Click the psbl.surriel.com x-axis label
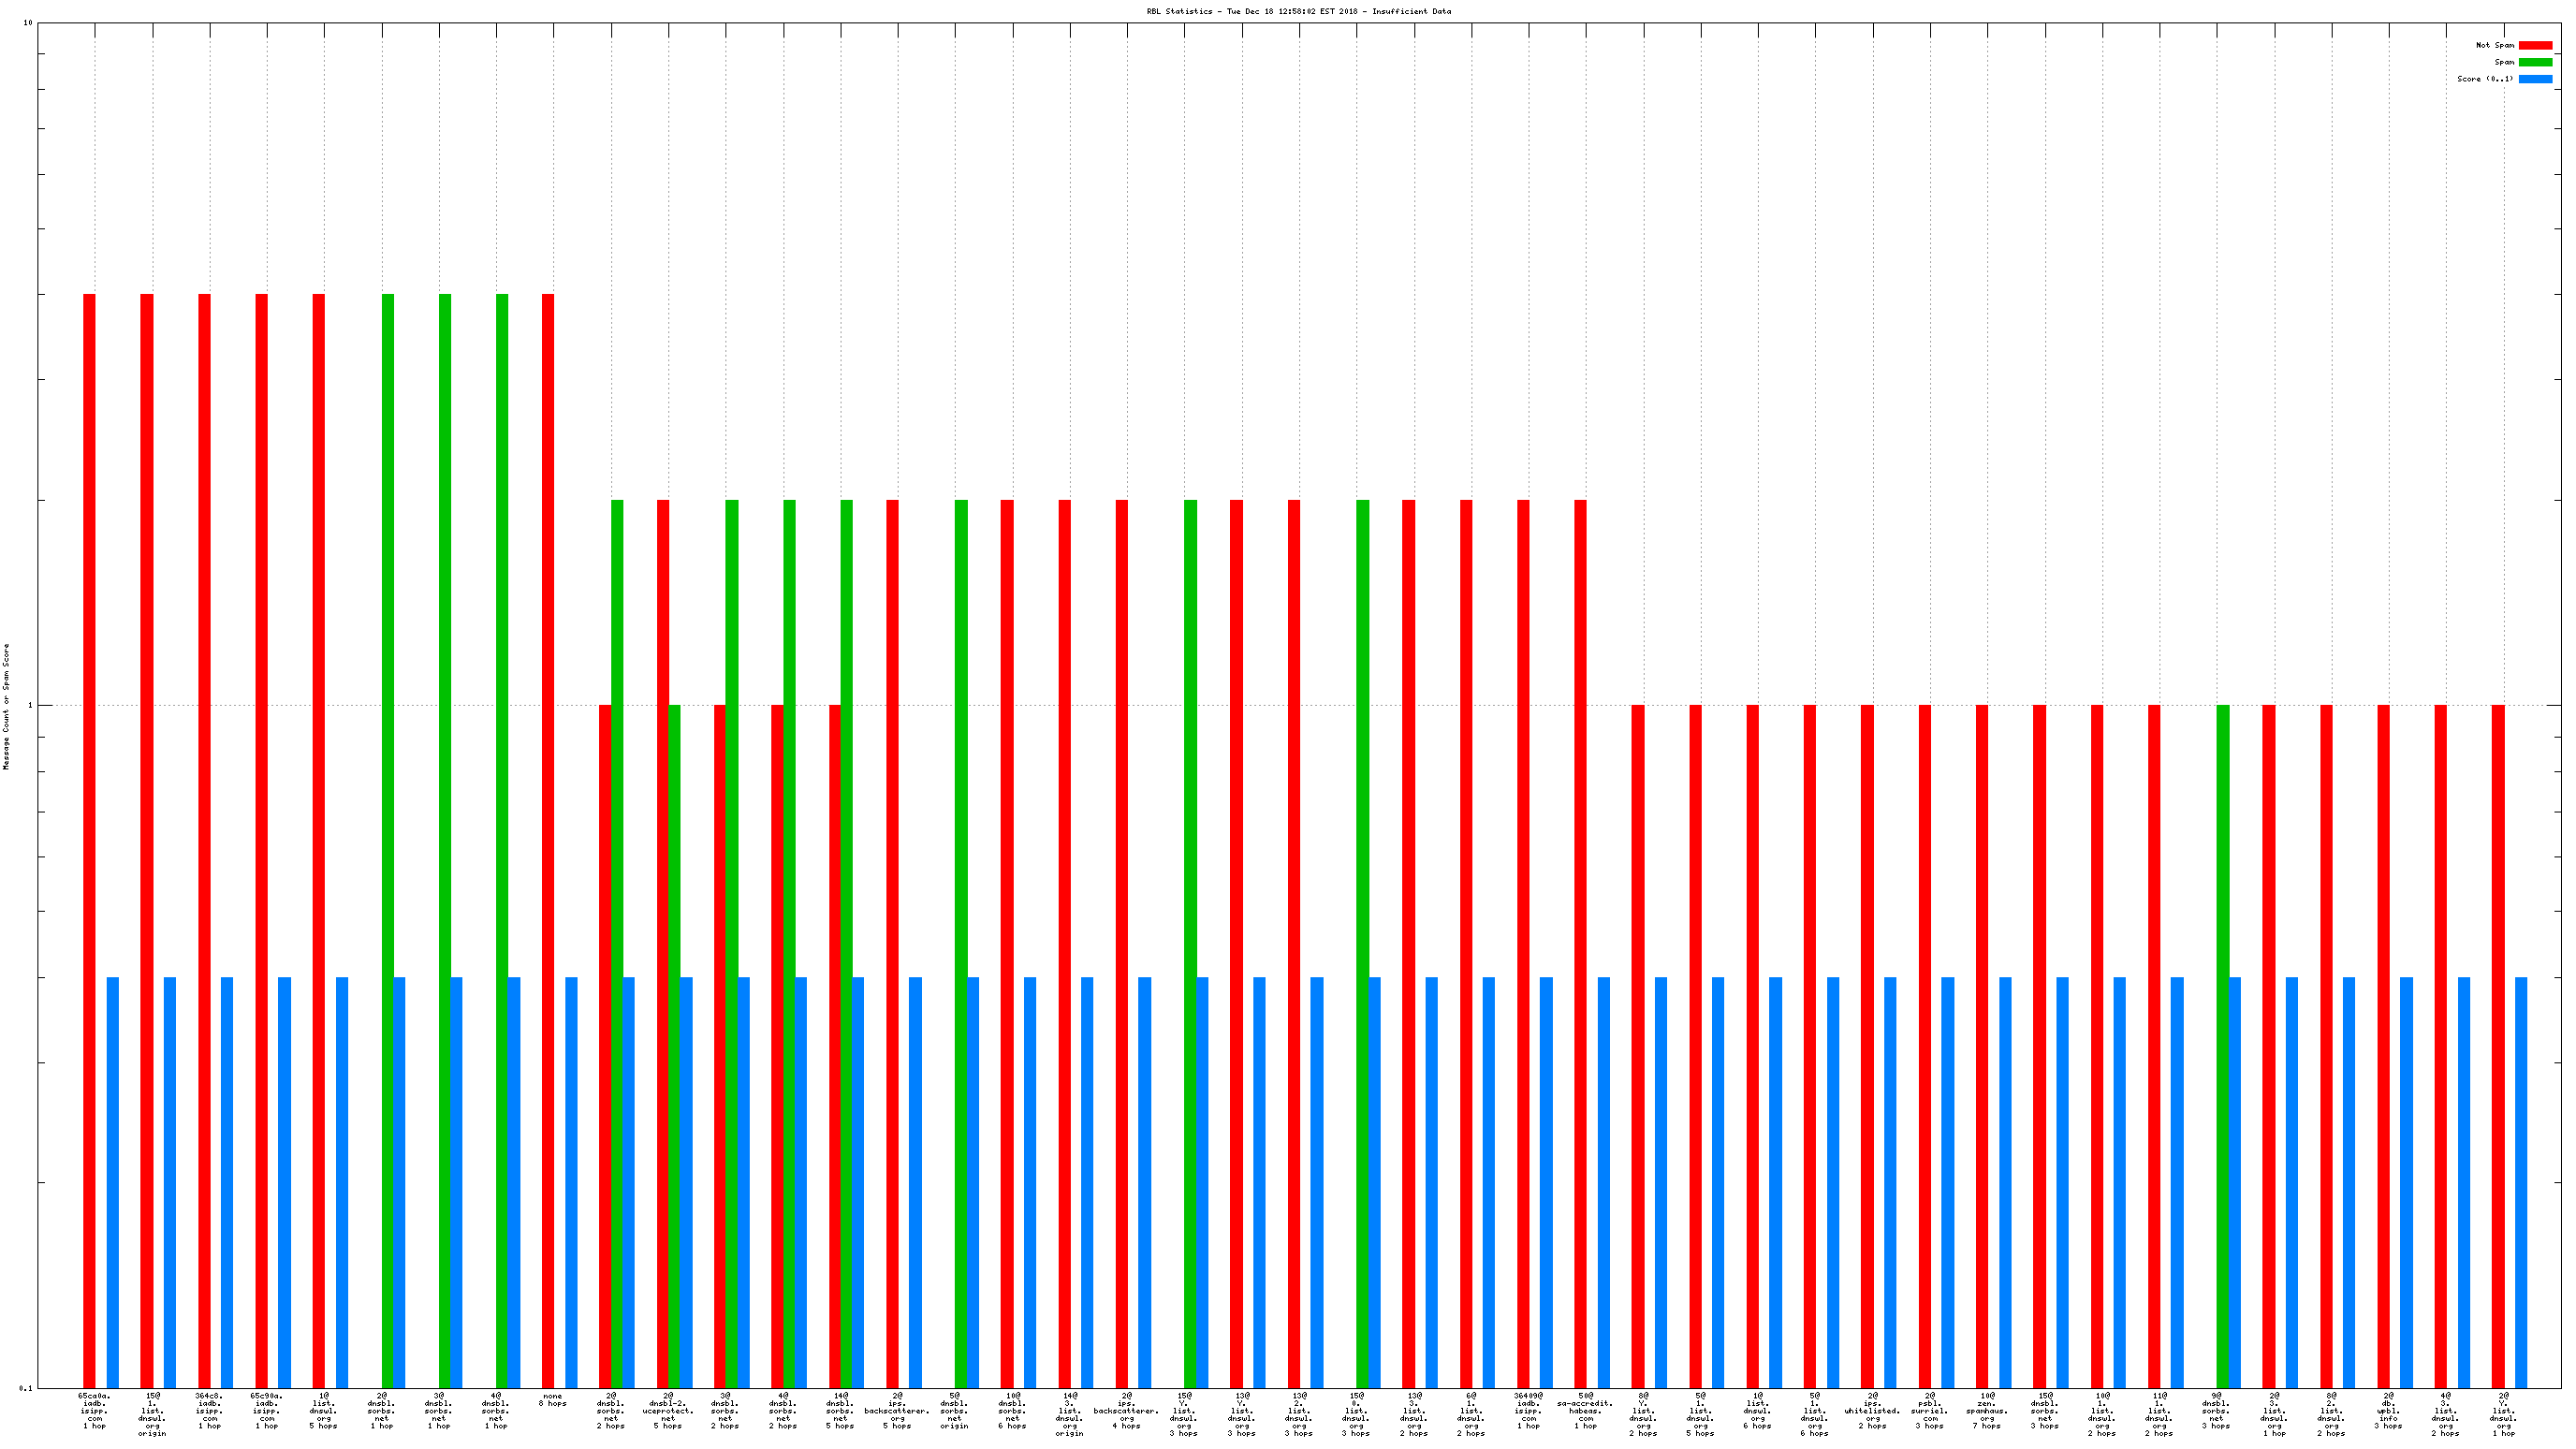 1930,1411
